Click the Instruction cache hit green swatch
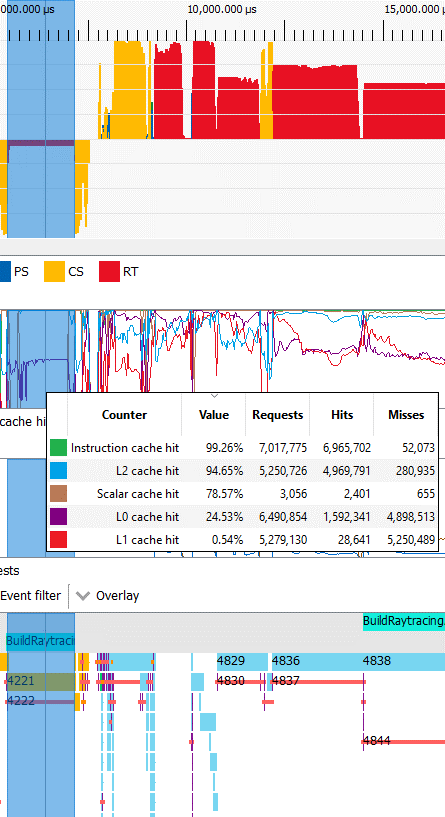The image size is (445, 817). [x=58, y=448]
